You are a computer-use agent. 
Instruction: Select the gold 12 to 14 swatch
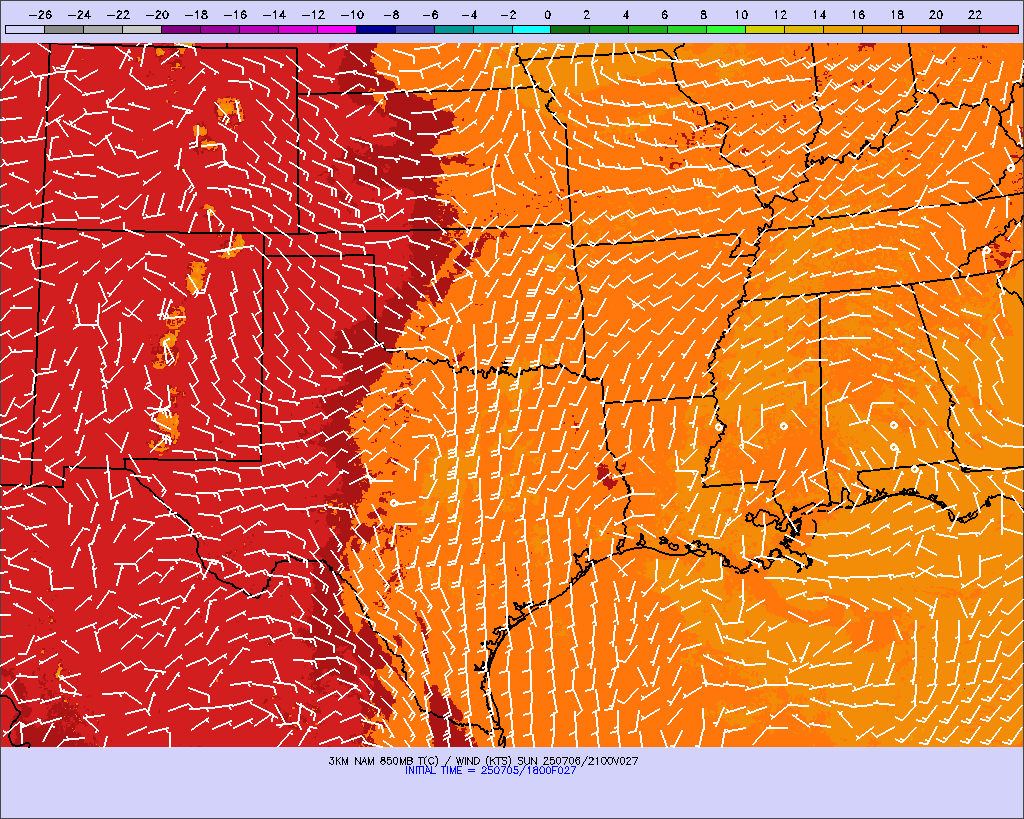click(x=805, y=29)
